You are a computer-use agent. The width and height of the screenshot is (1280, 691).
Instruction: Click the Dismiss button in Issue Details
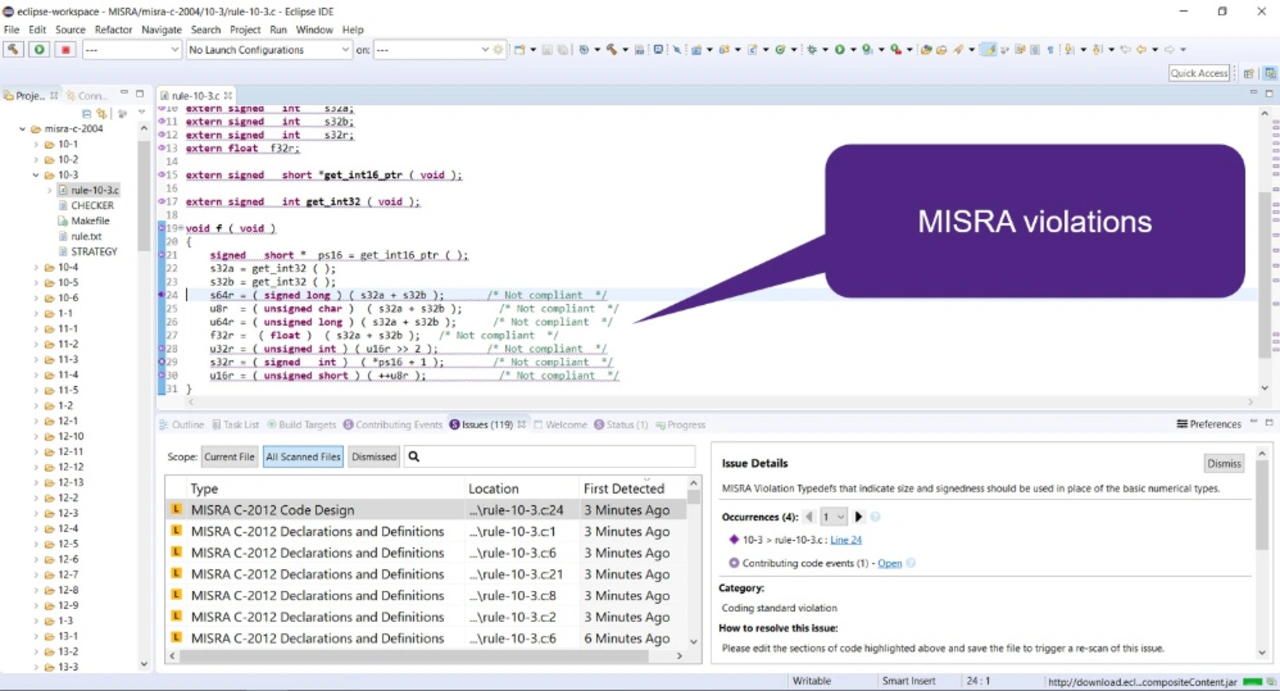pyautogui.click(x=1223, y=463)
